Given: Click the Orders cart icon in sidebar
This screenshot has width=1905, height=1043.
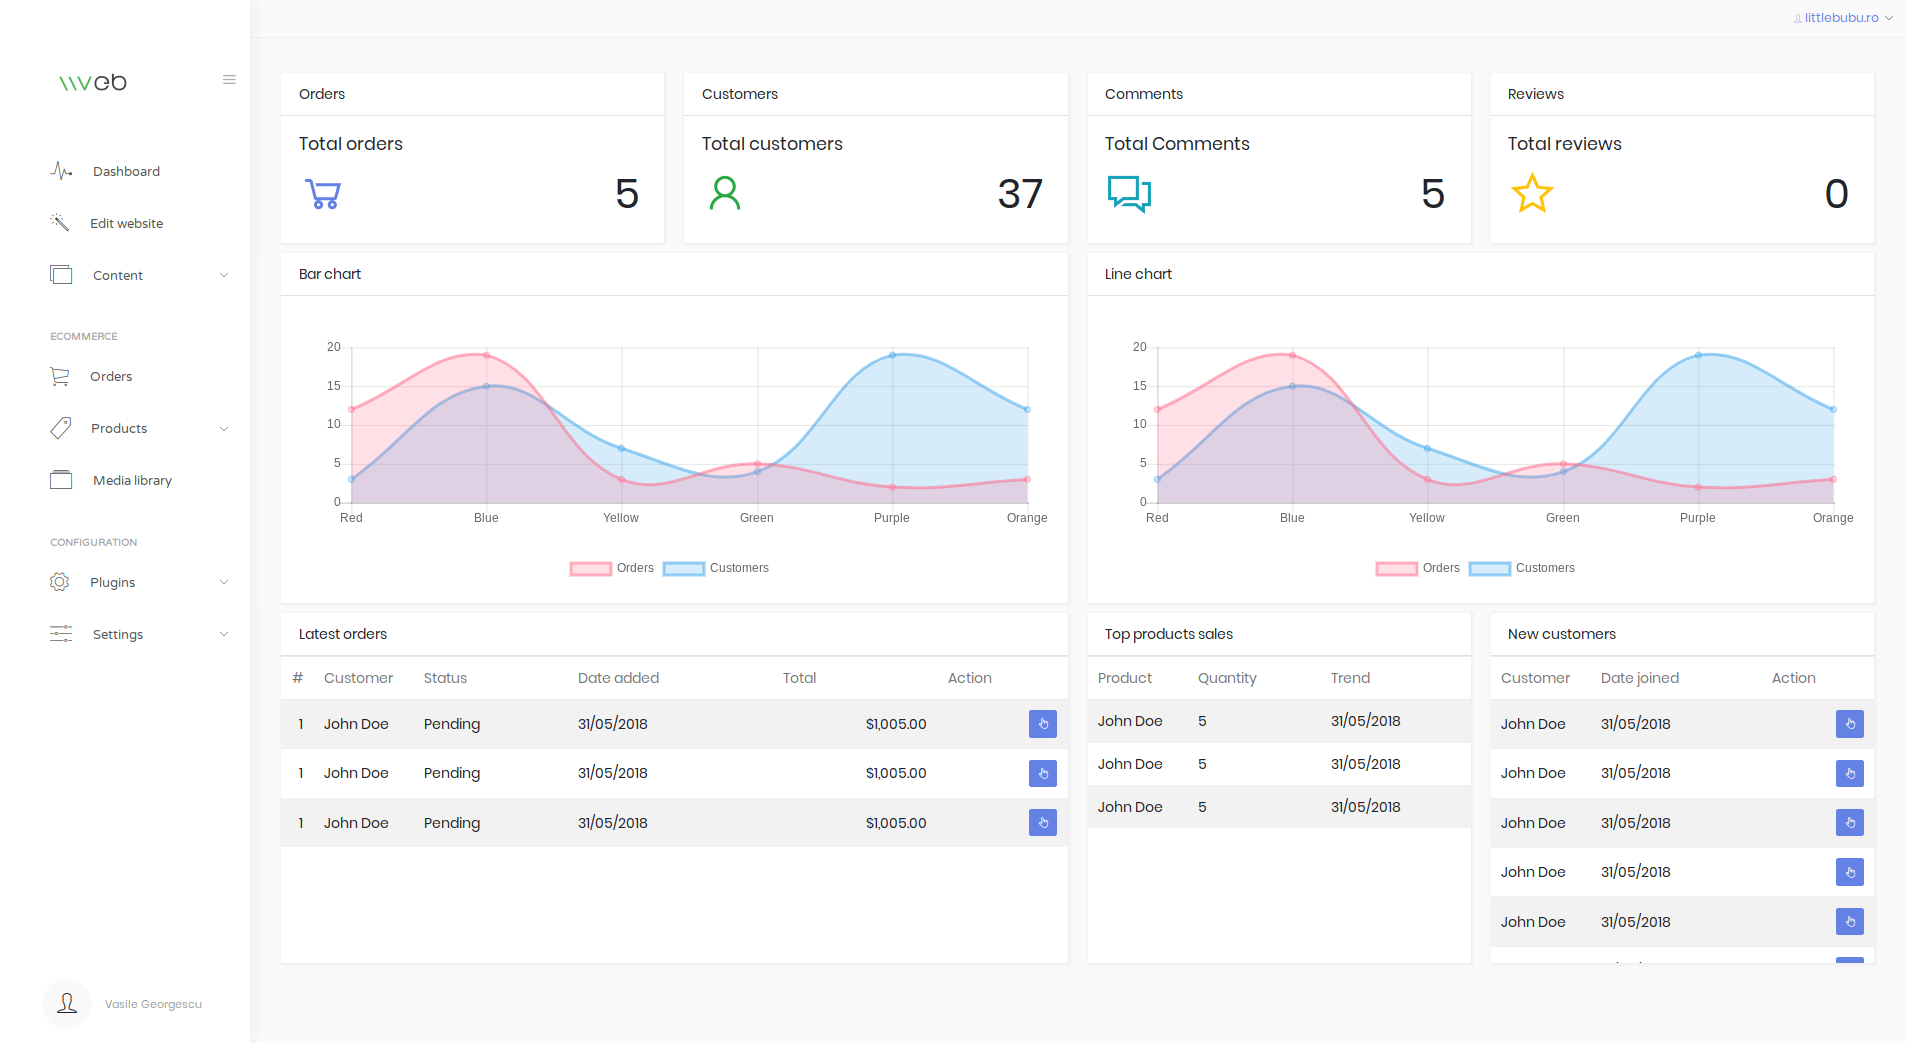Looking at the screenshot, I should 61,376.
